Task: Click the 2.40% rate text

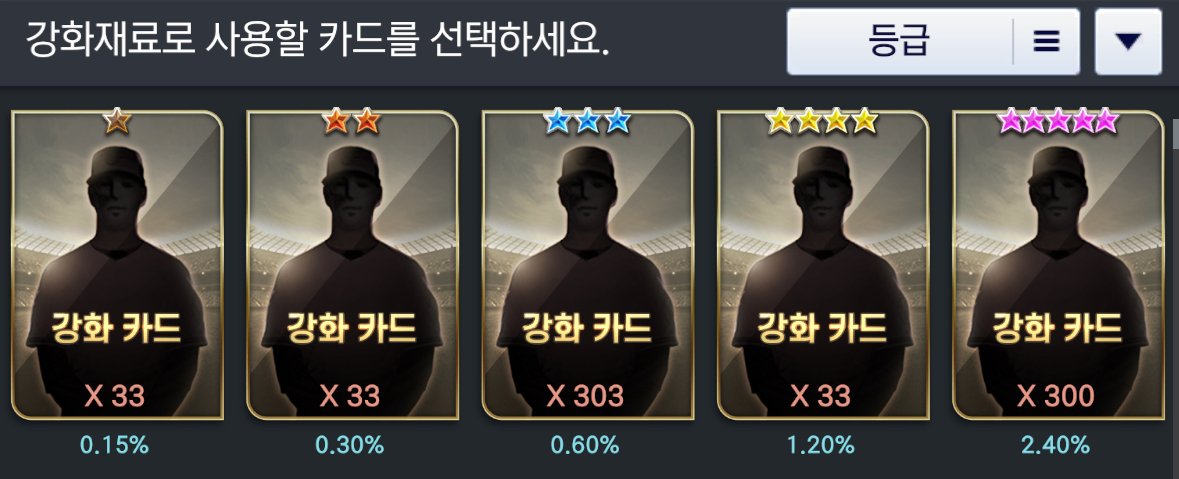Action: coord(1056,445)
